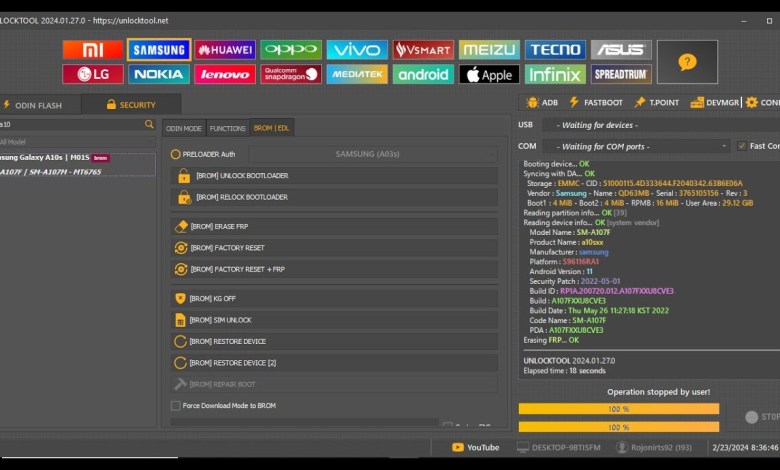Image resolution: width=780 pixels, height=470 pixels.
Task: Select the Qualcomm Snapdragon logo
Action: click(291, 74)
